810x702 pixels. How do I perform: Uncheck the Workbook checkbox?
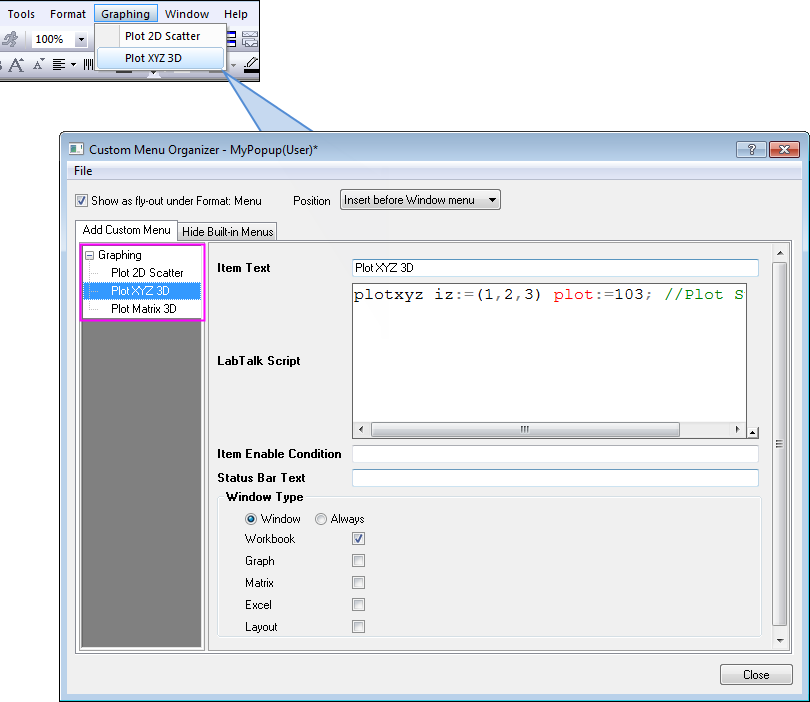tap(358, 539)
